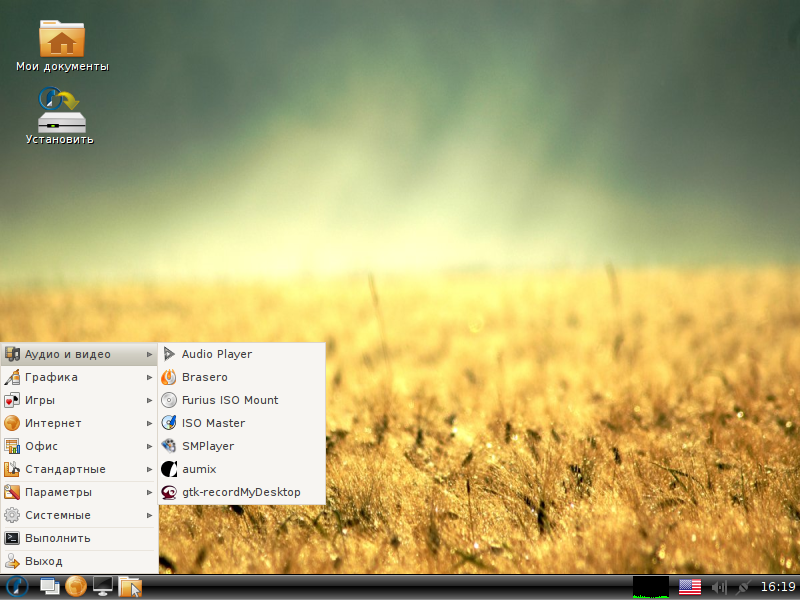Viewport: 800px width, 600px height.
Task: Click the show desktop windows icon on taskbar
Action: pyautogui.click(x=49, y=587)
